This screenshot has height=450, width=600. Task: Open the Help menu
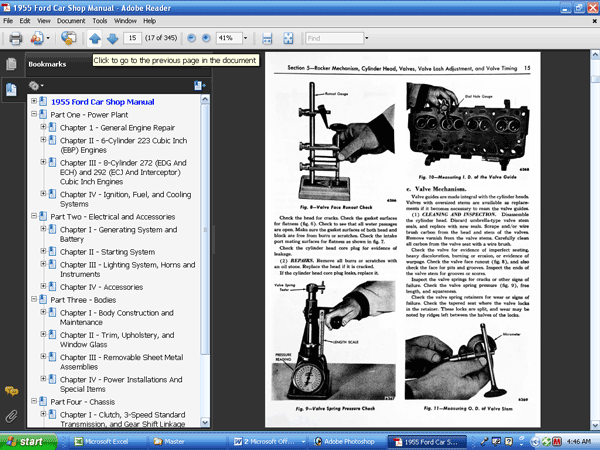[149, 21]
